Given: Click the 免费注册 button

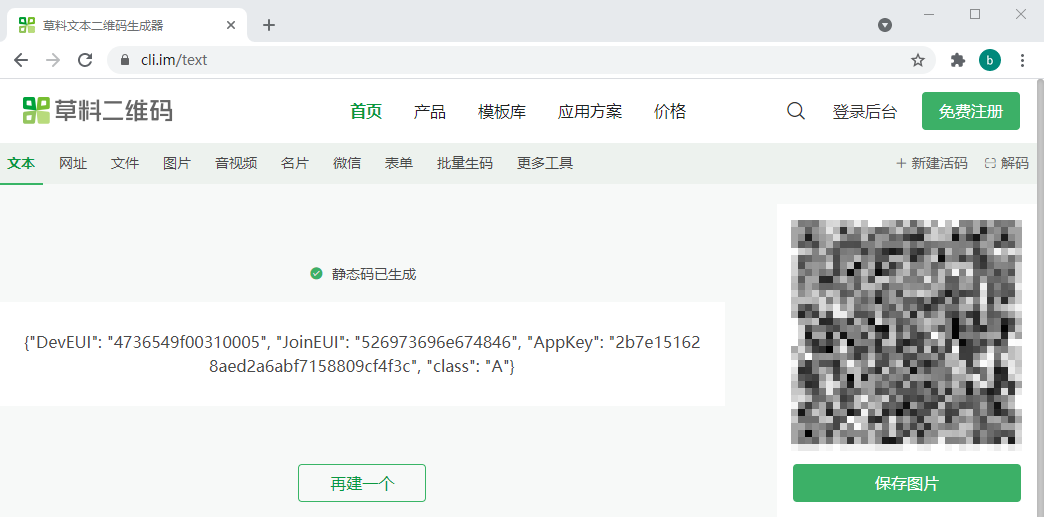Looking at the screenshot, I should click(970, 111).
